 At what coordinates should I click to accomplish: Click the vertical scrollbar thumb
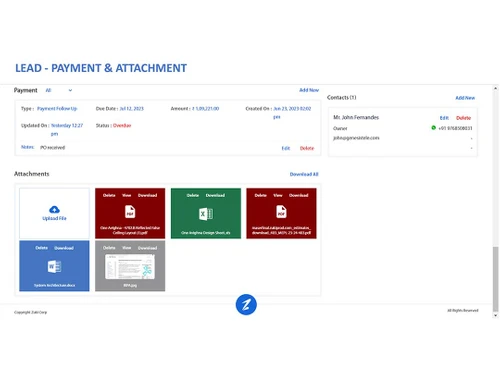pyautogui.click(x=496, y=279)
